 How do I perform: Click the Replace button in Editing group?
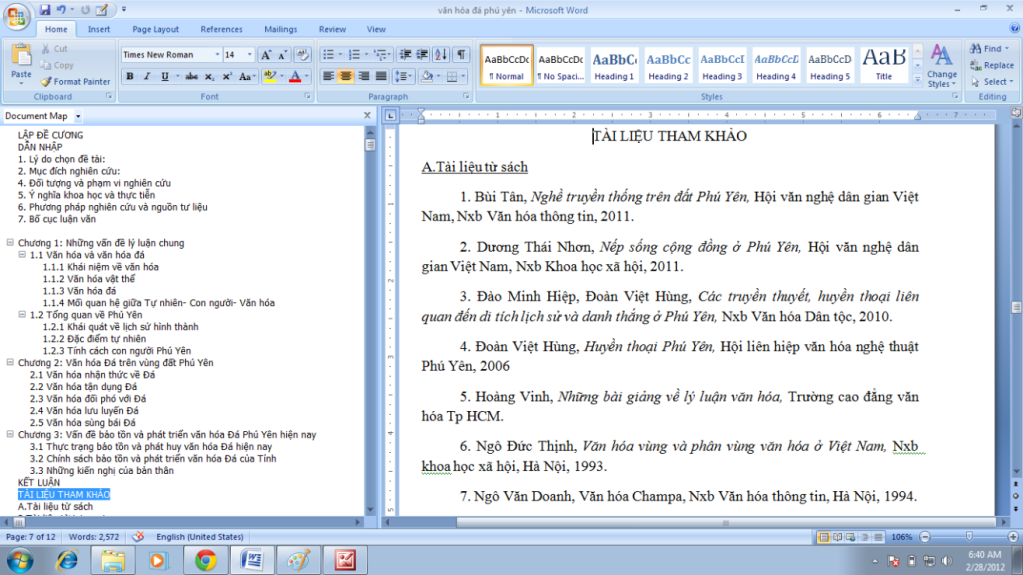pyautogui.click(x=990, y=65)
